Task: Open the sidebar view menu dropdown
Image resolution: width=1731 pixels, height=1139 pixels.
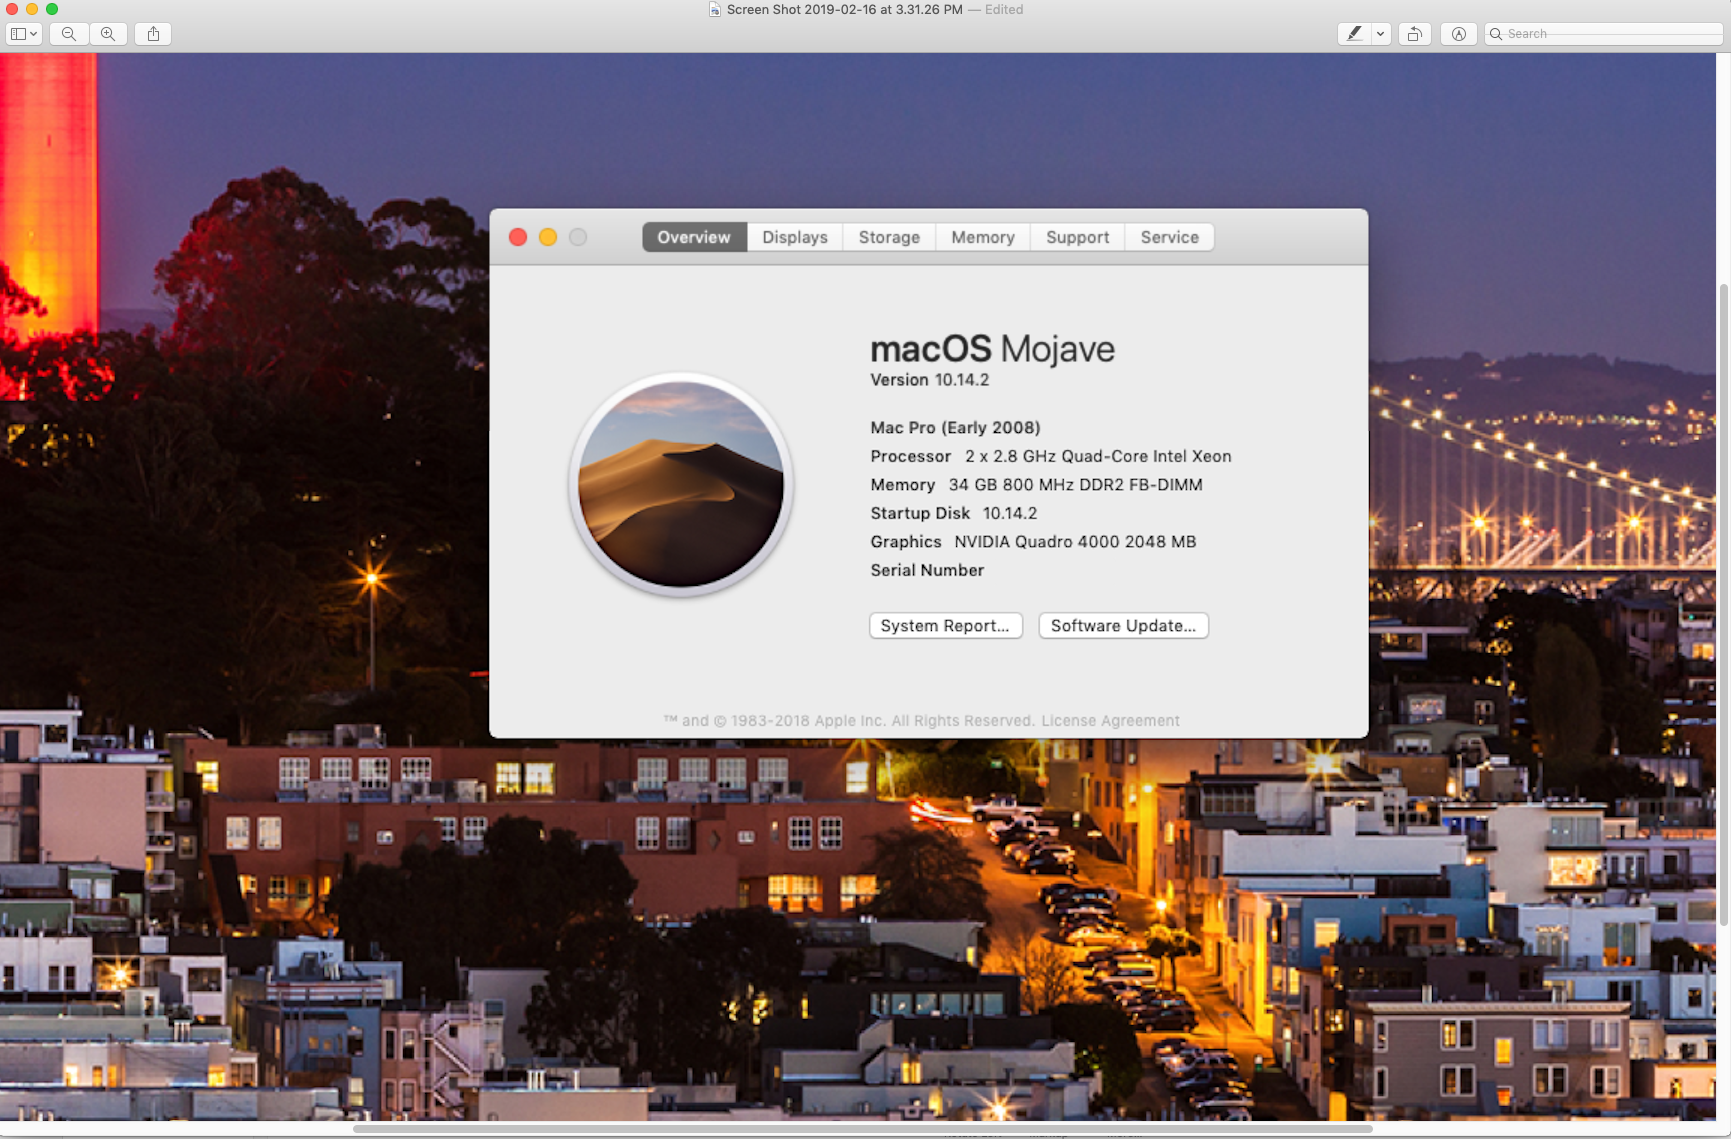Action: pos(24,34)
